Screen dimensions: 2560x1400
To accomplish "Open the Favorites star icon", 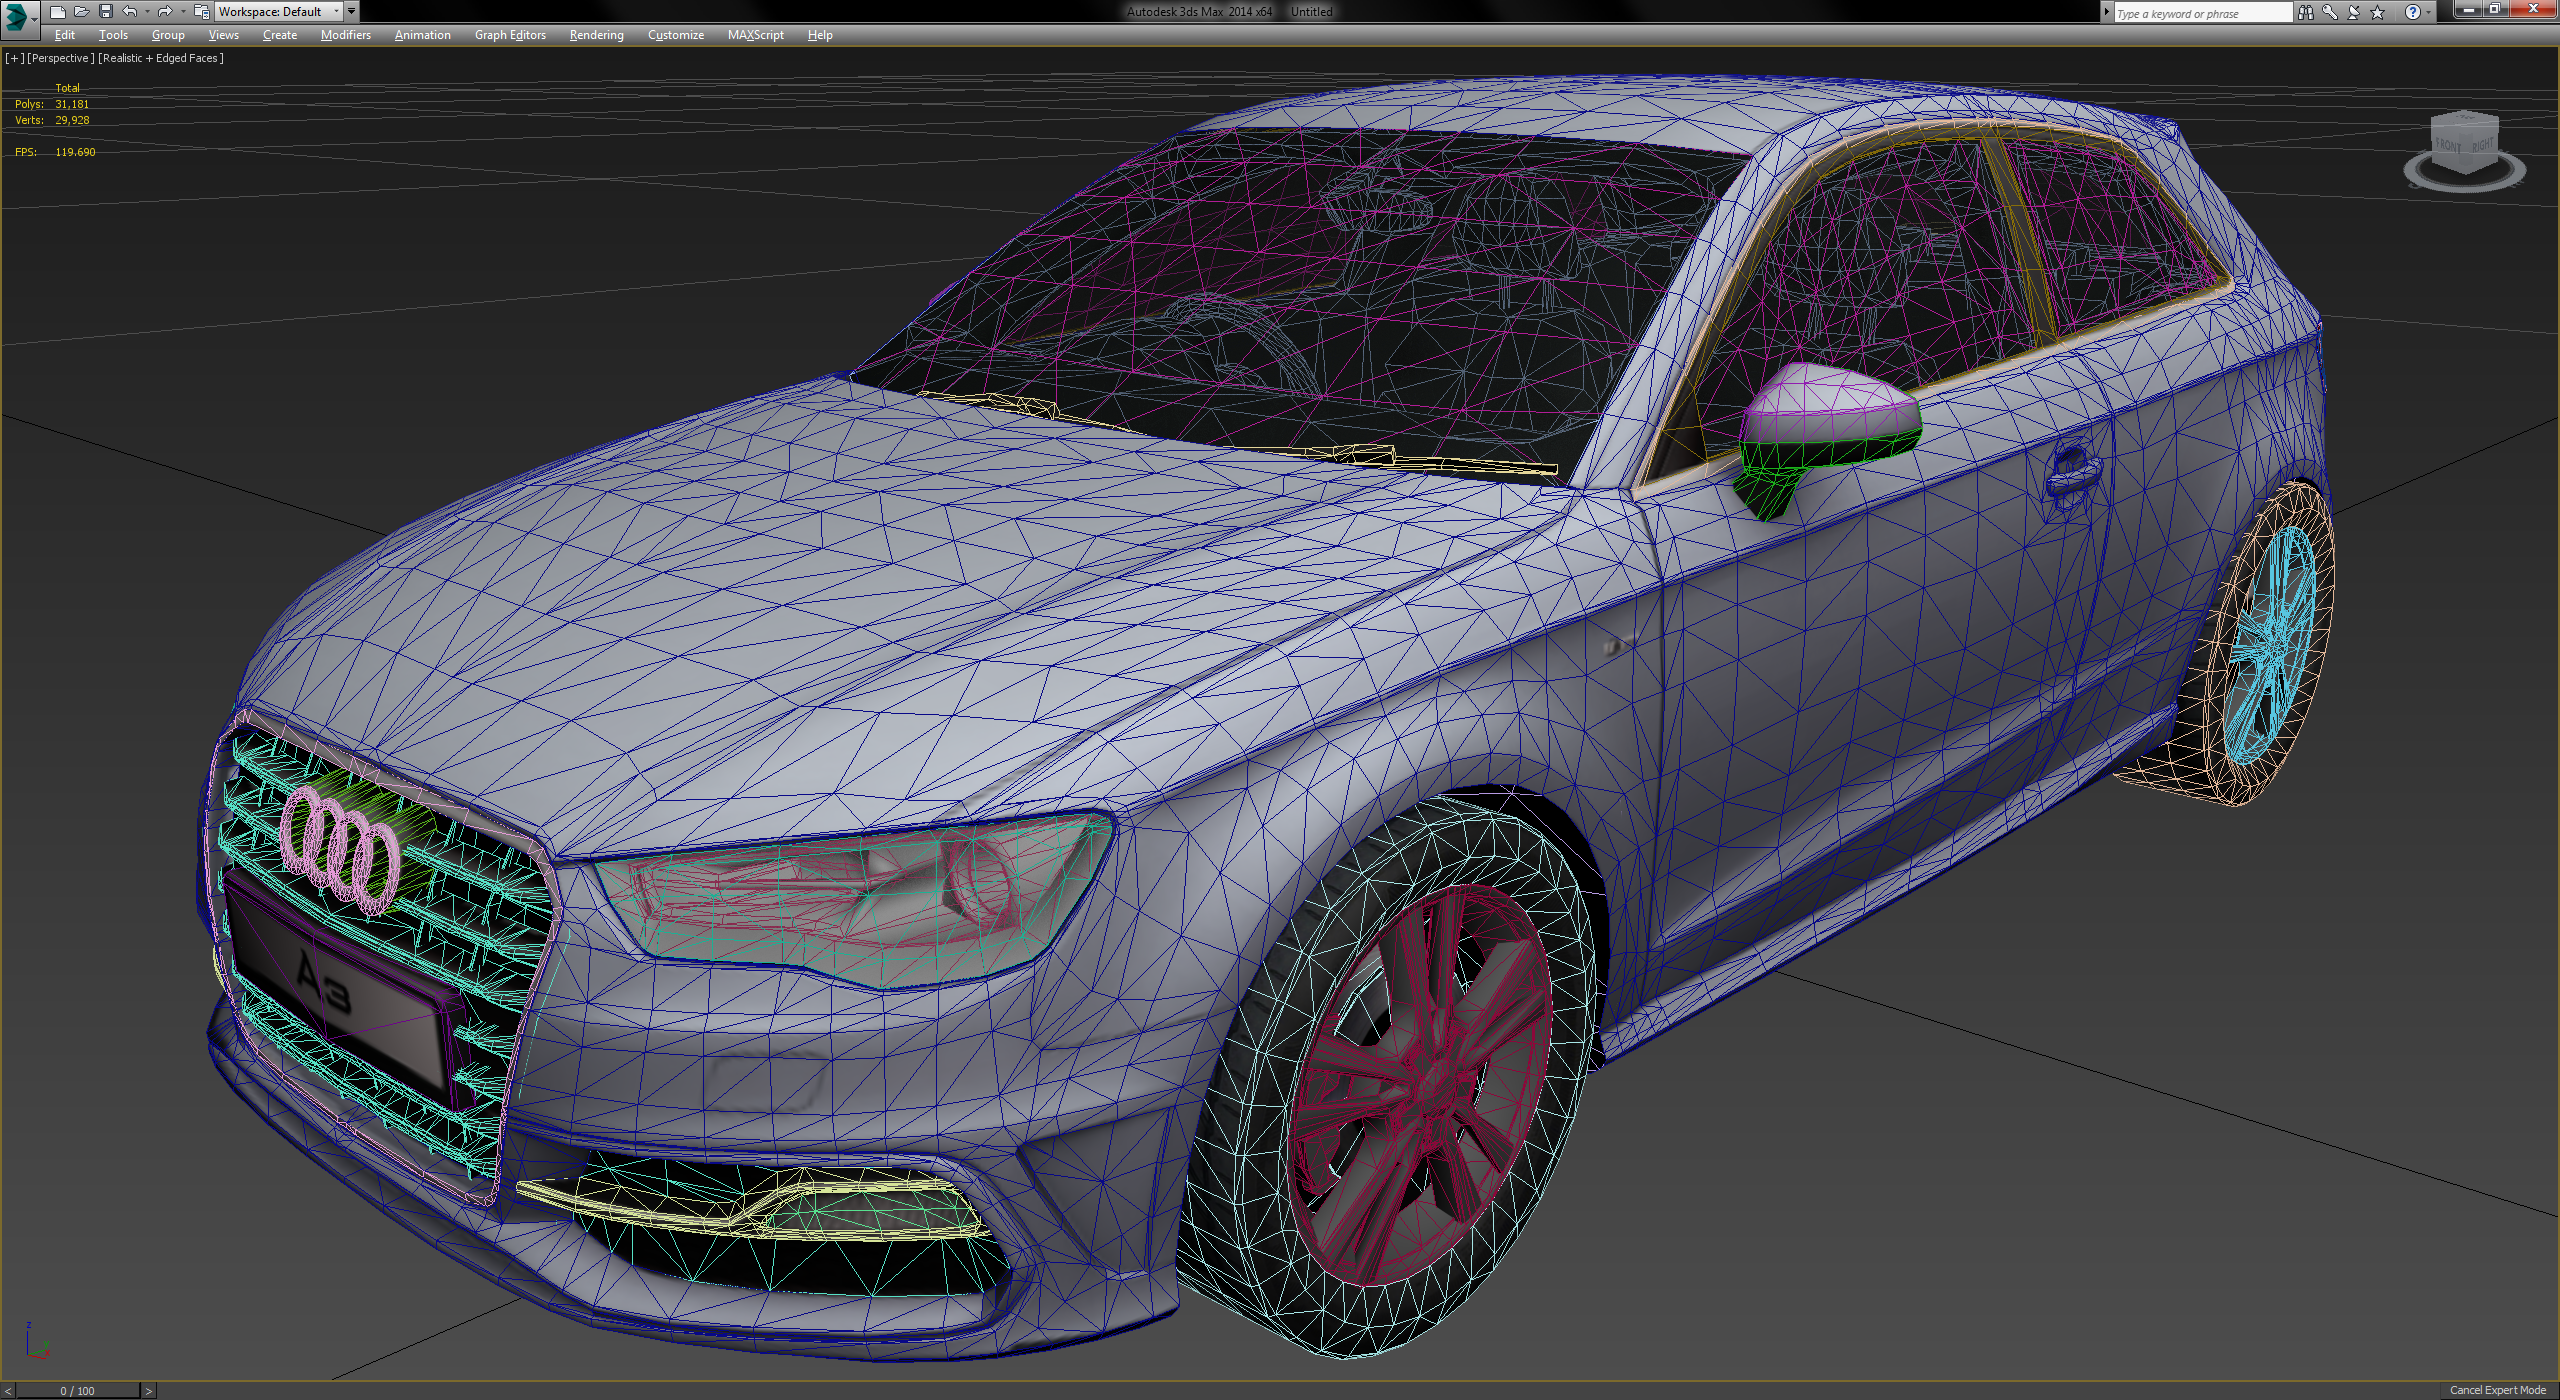I will tap(2377, 12).
